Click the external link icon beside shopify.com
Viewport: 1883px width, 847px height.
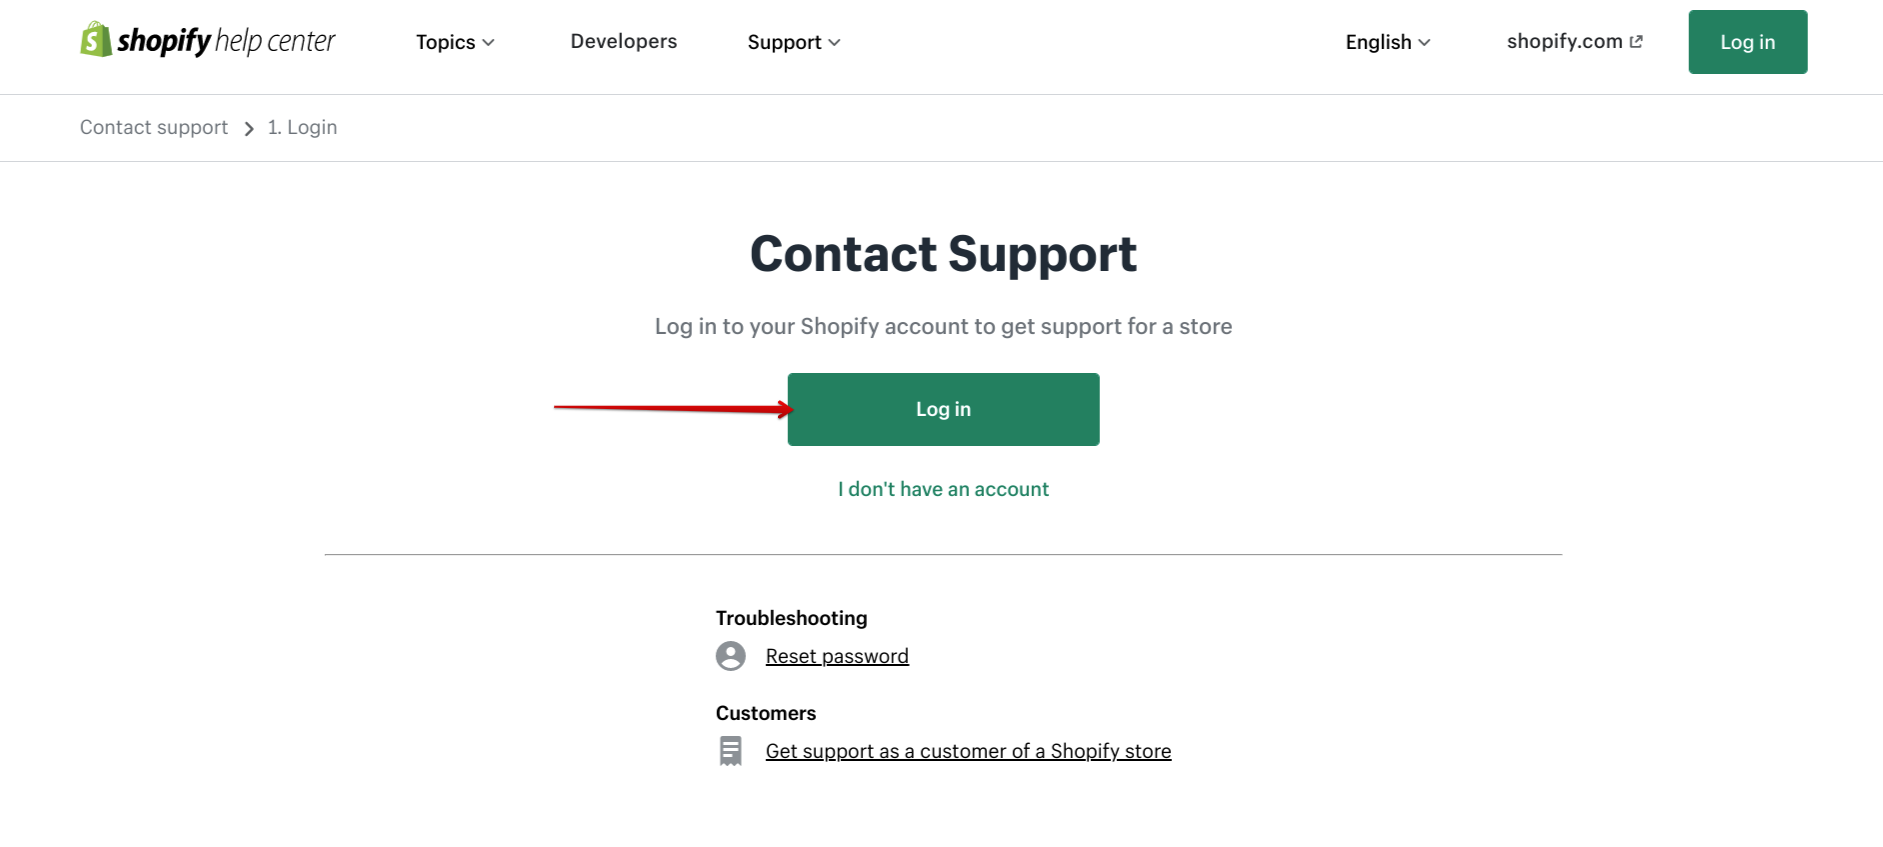point(1636,42)
